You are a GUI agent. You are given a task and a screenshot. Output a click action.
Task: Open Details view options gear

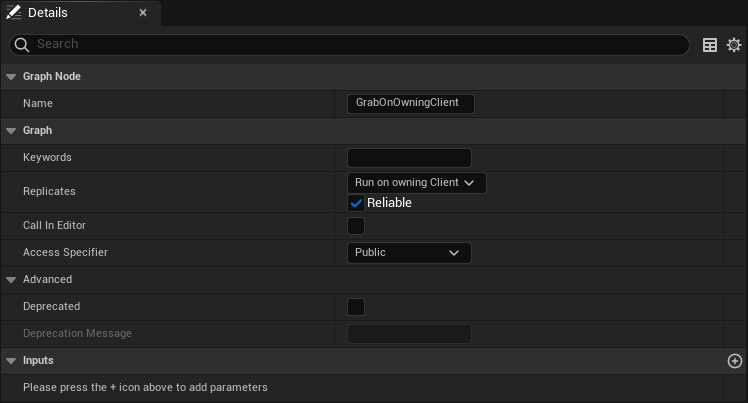click(734, 45)
